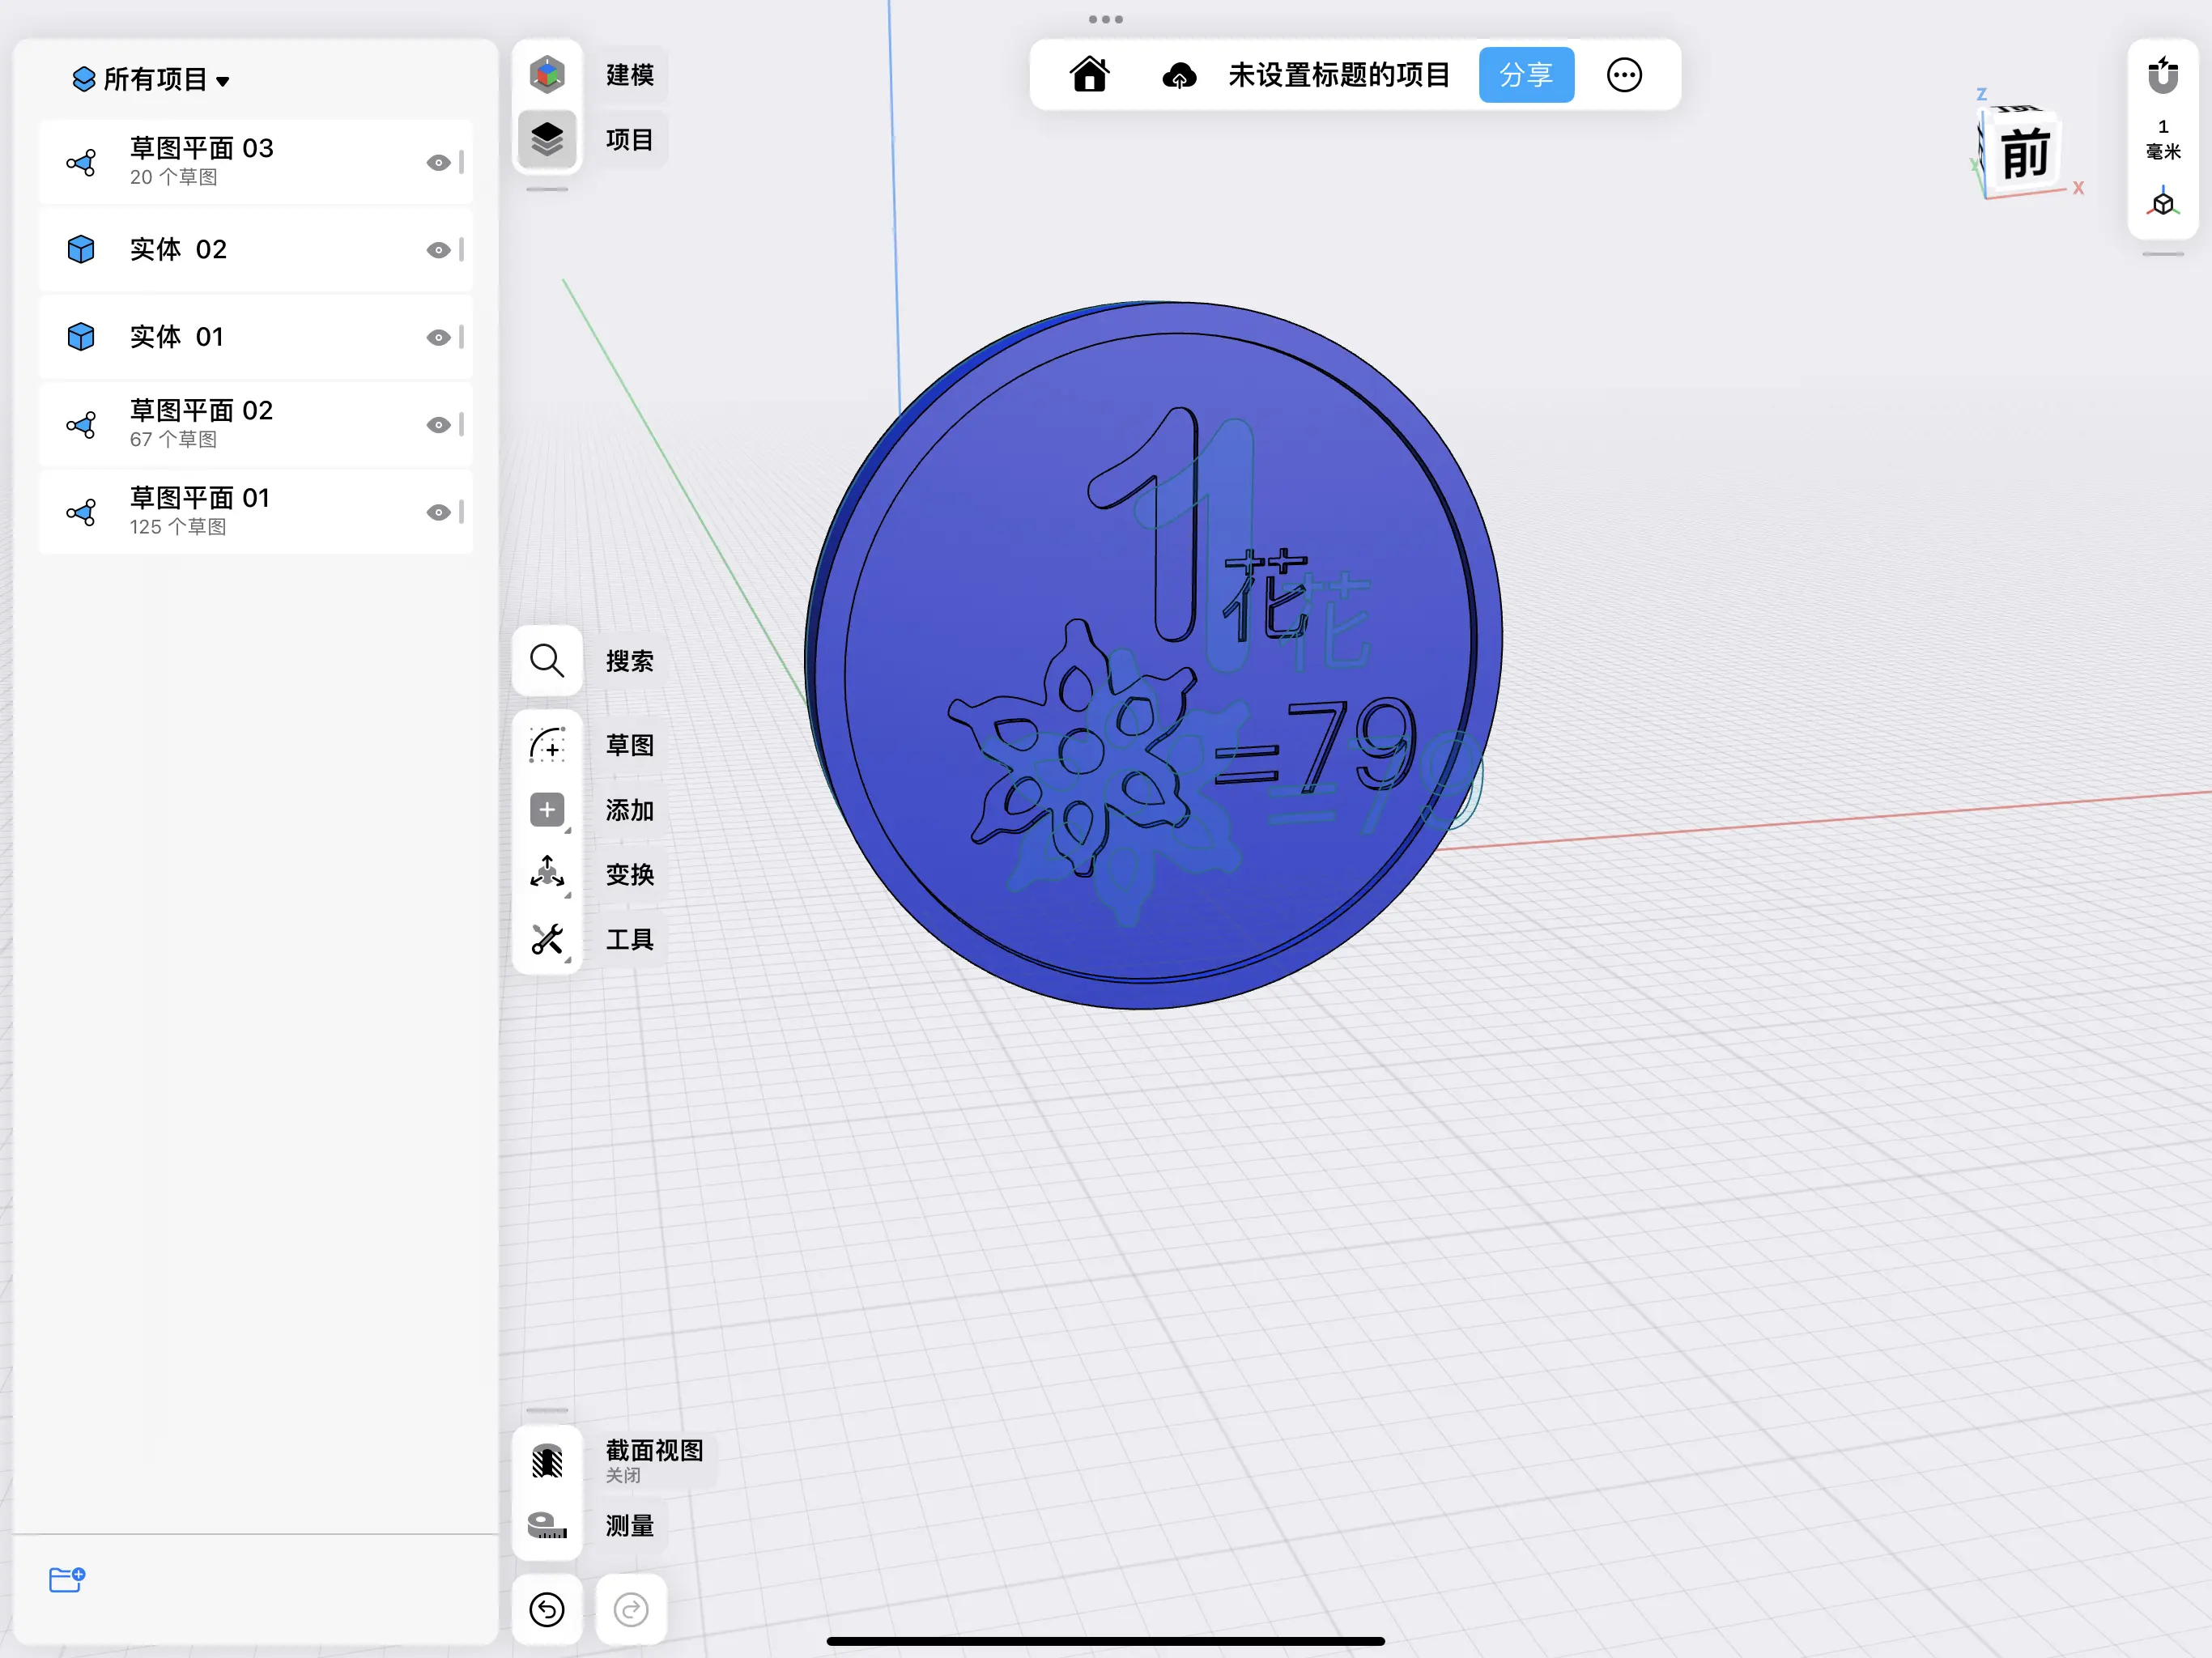
Task: Click the 草图 label
Action: [630, 745]
